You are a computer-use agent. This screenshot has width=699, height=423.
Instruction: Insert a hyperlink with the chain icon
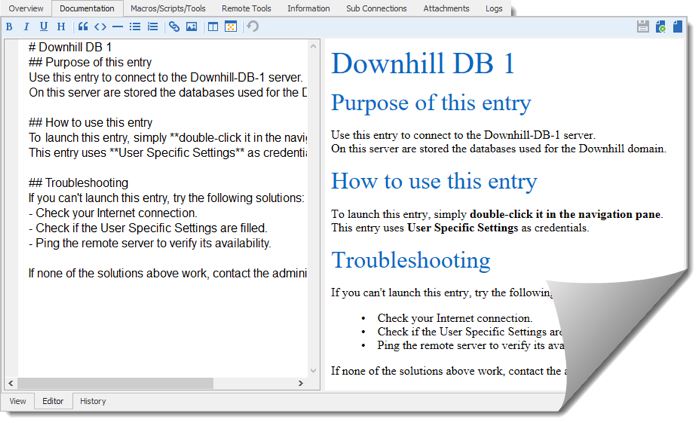174,27
